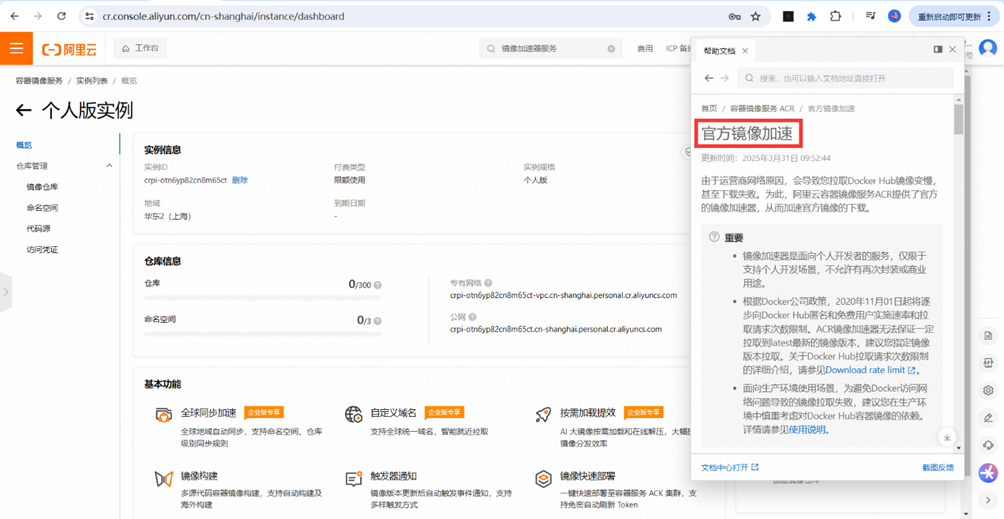Screen dimensions: 1004x519
Task: Open the Aliyun user account avatar
Action: point(988,49)
